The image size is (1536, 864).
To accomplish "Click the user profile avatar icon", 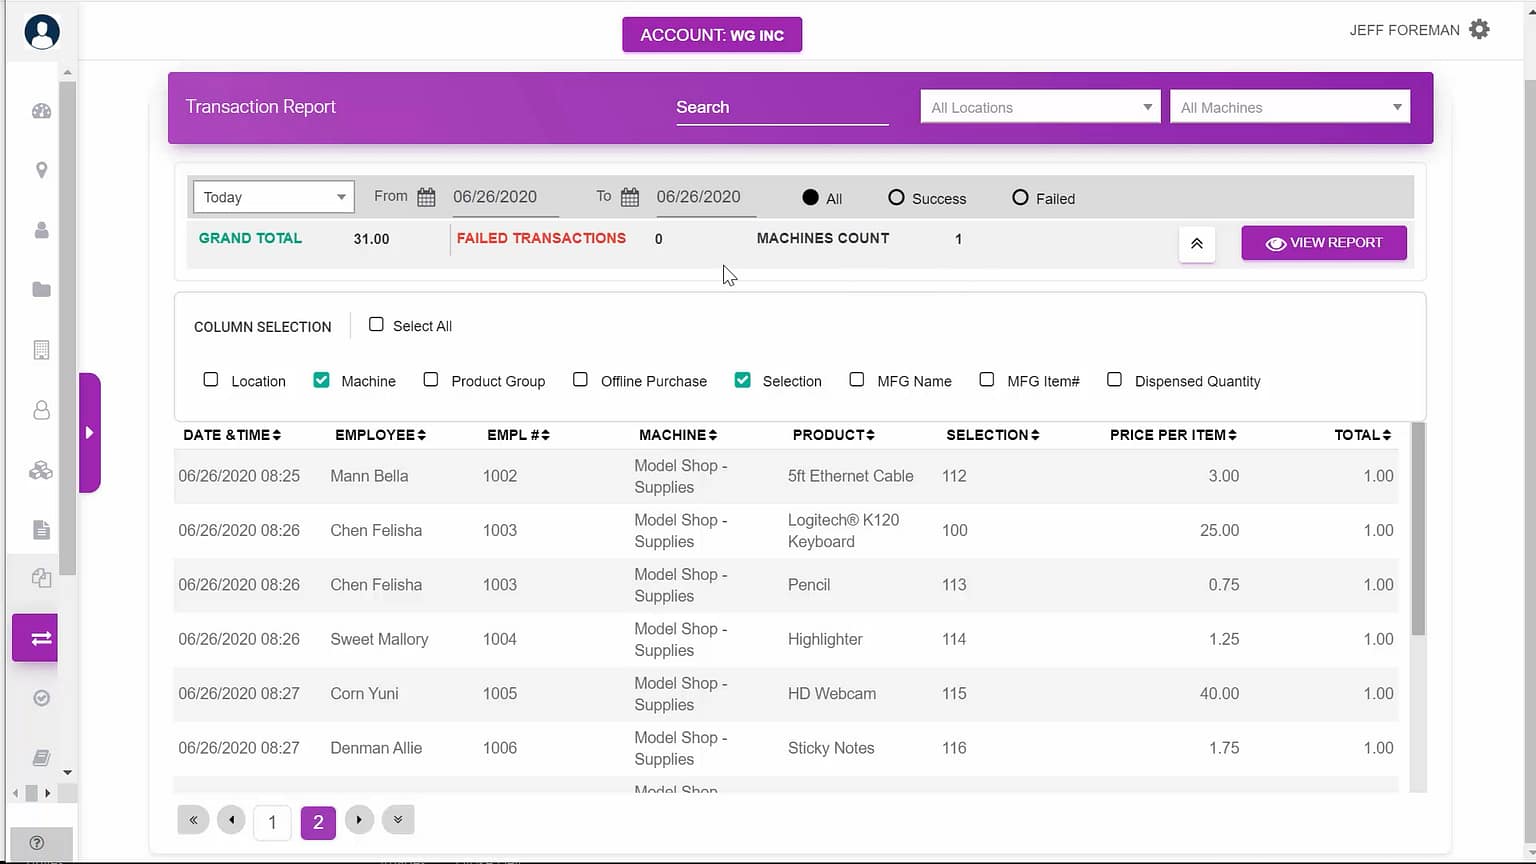I will [41, 32].
